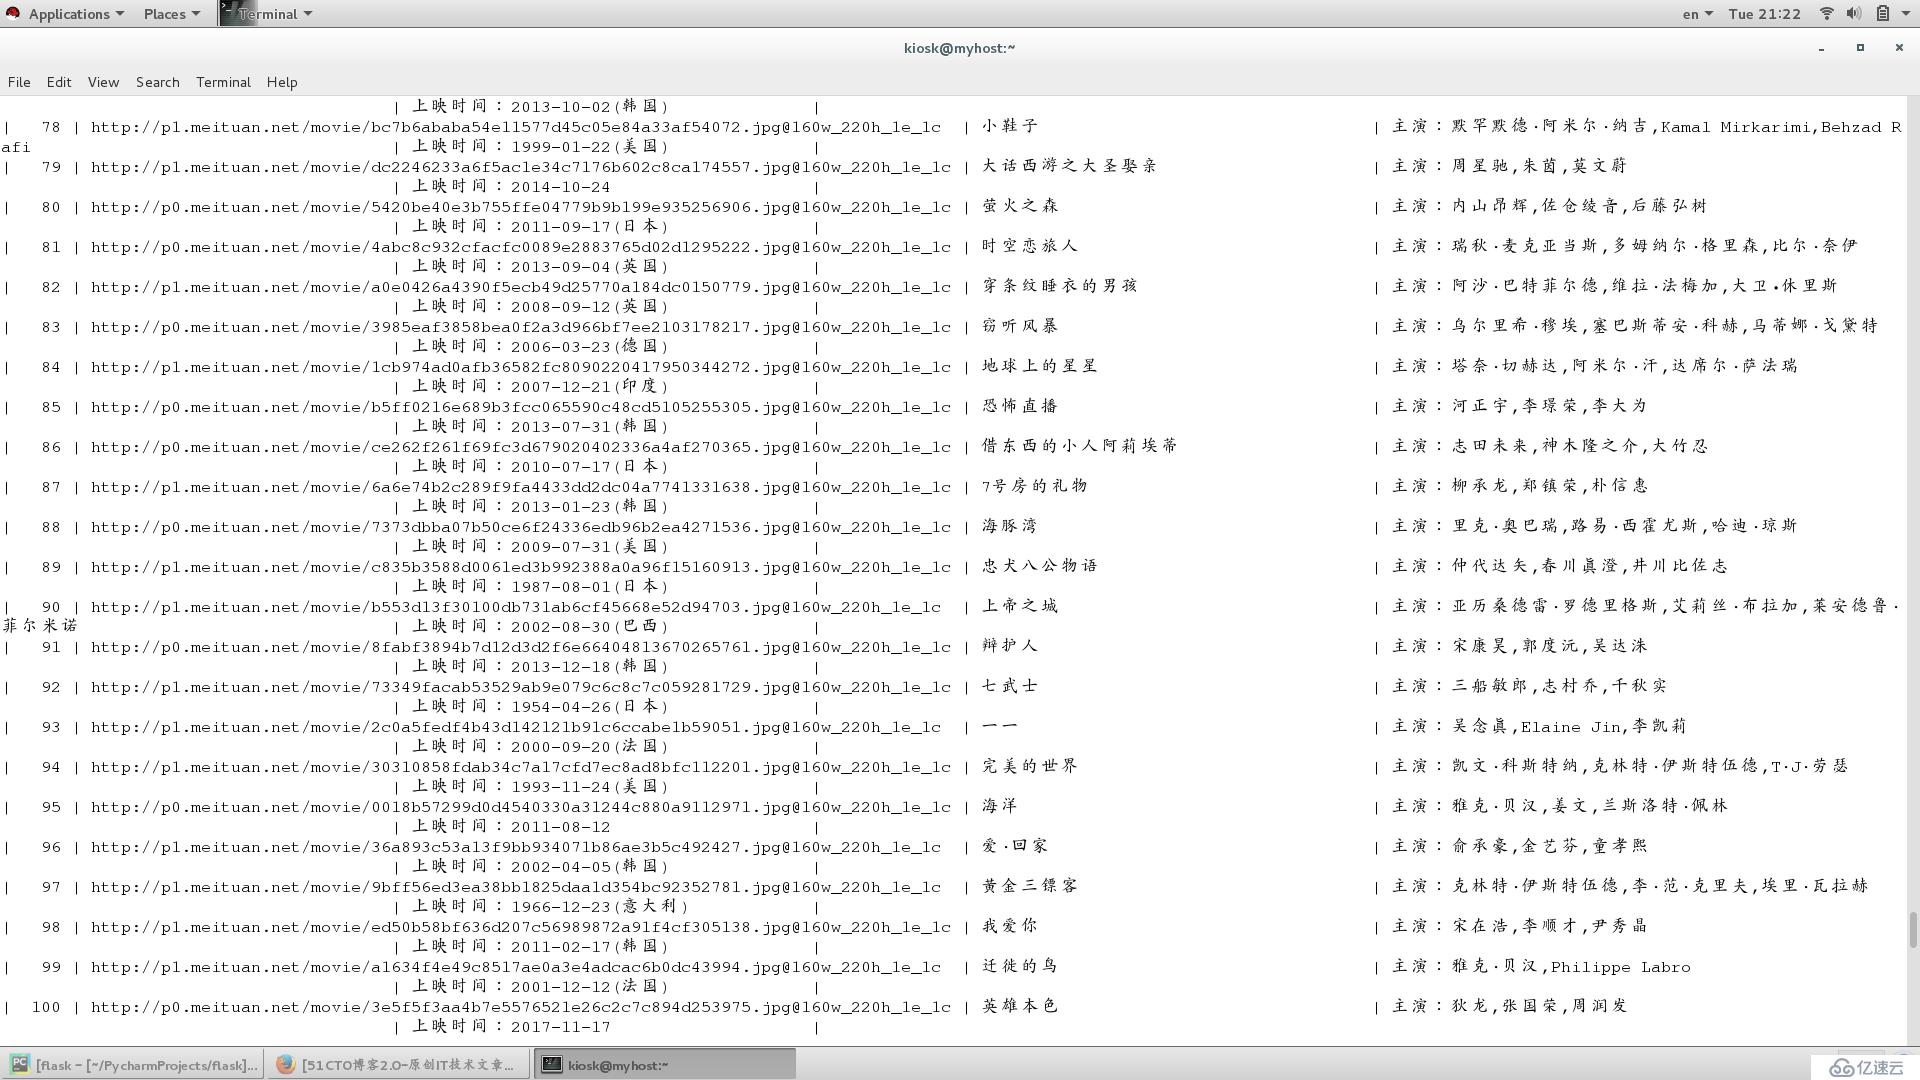Click the network/WiFi status icon

pos(1826,13)
